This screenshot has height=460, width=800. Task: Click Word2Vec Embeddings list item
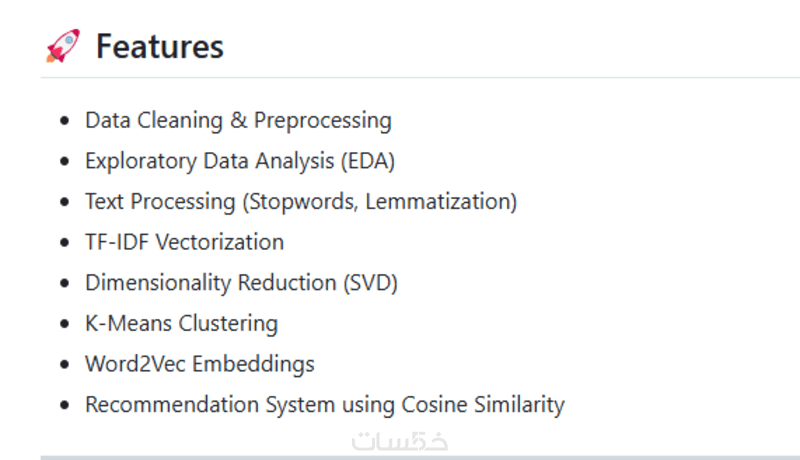click(x=200, y=364)
